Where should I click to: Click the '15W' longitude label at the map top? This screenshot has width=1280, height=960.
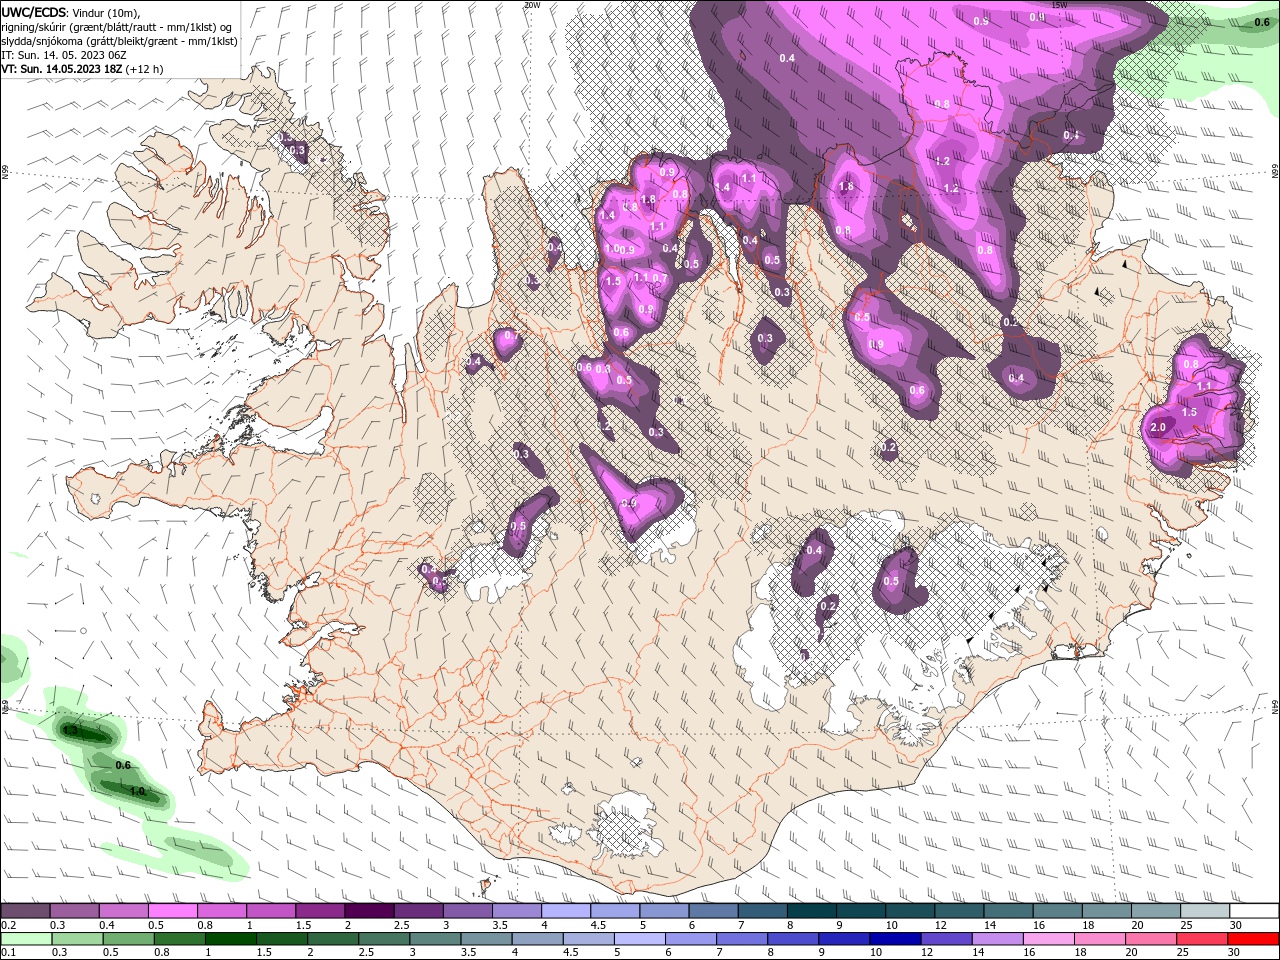point(1060,5)
